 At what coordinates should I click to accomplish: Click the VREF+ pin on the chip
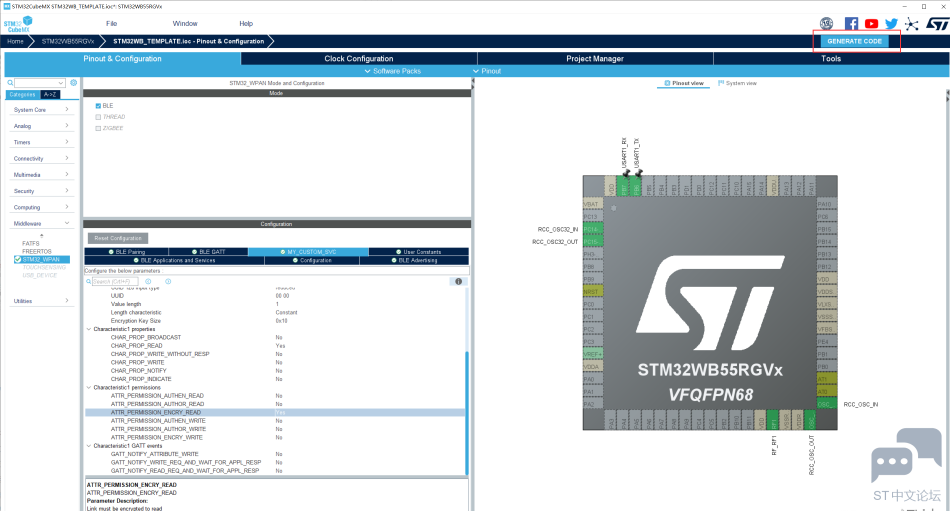coord(593,354)
